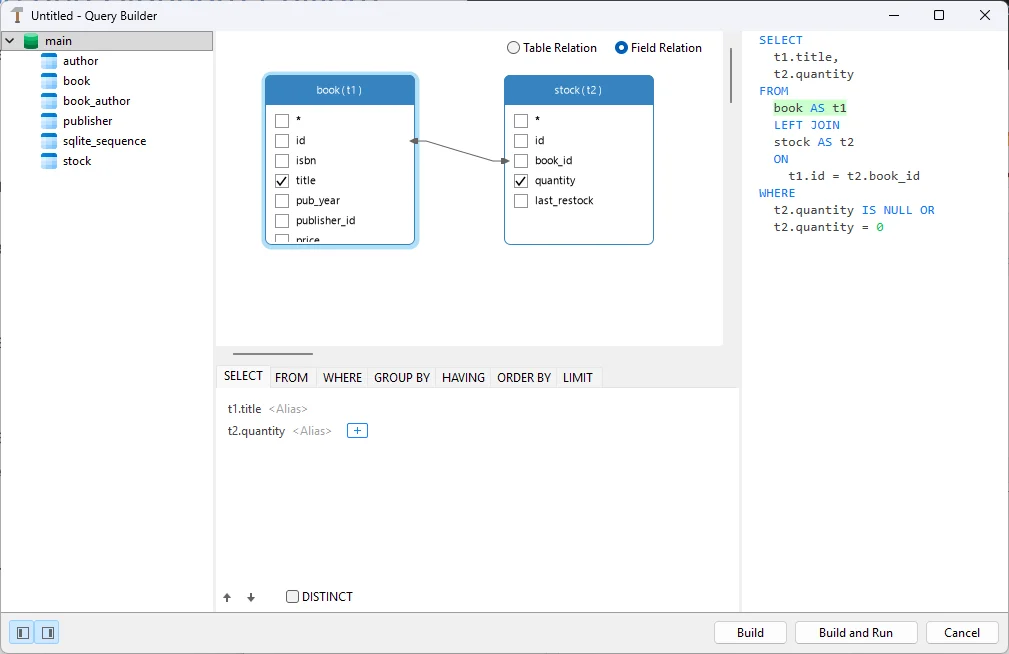
Task: Check the isbn field checkbox
Action: pos(282,160)
